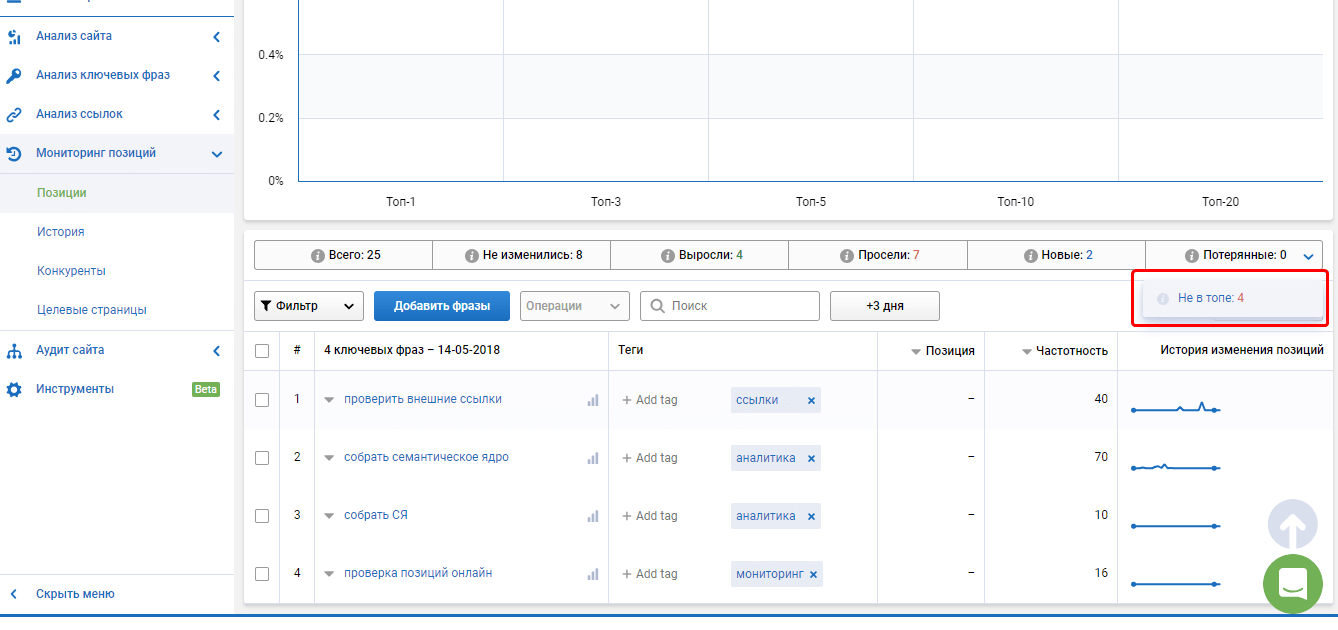Open bar chart for проверка позиций онлайн

pyautogui.click(x=593, y=574)
